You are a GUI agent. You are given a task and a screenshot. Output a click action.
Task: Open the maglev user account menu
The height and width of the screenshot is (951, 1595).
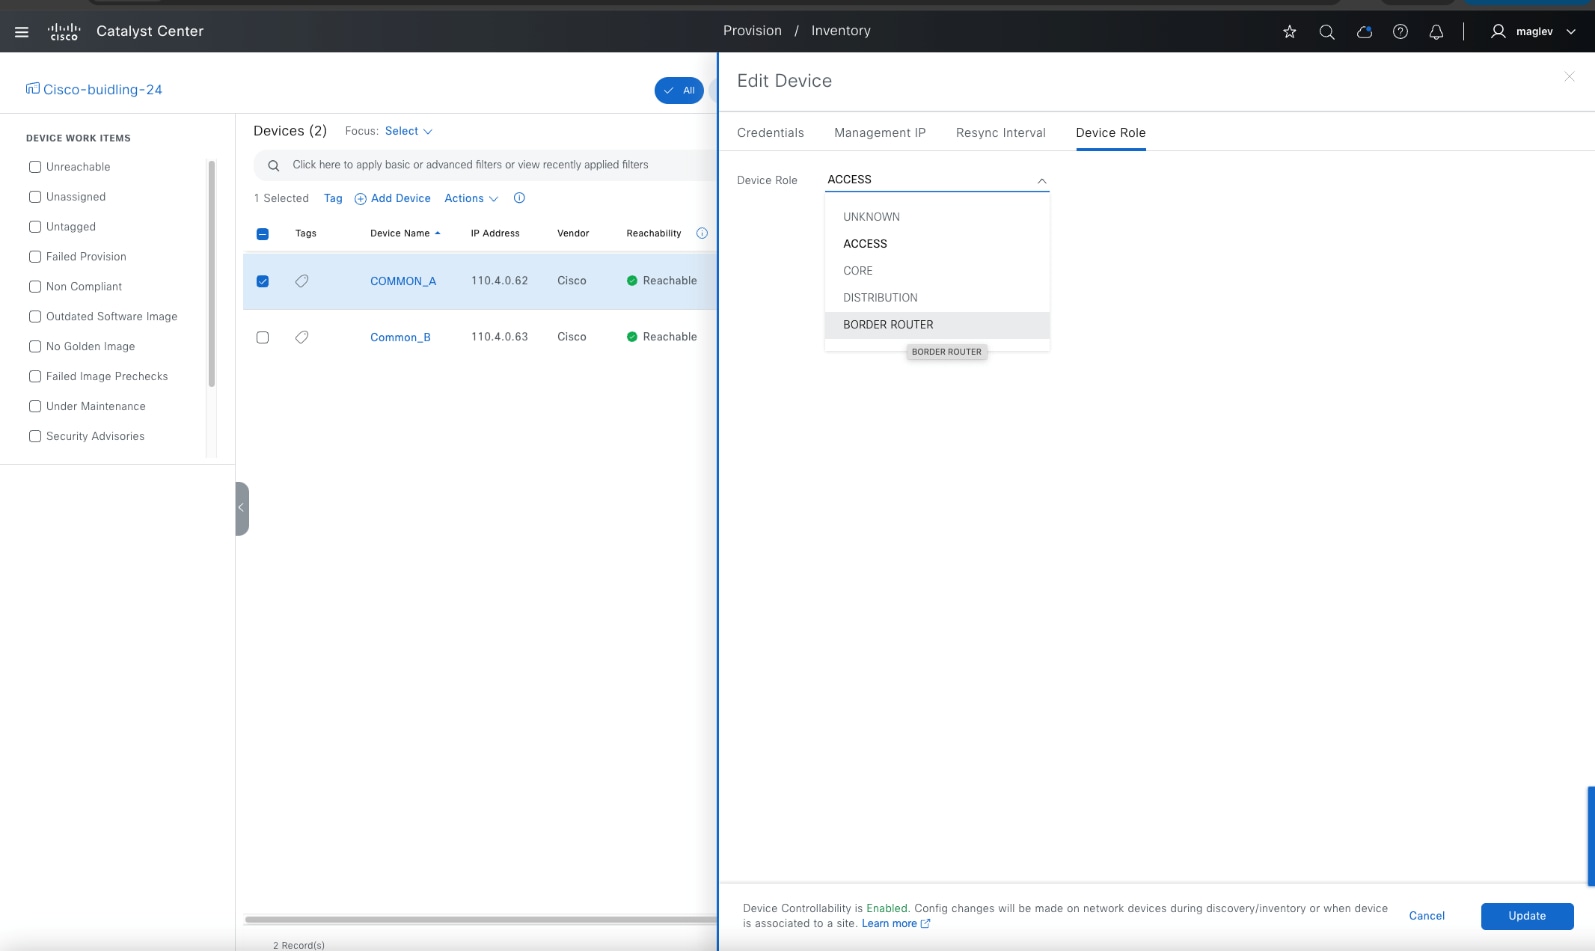click(x=1533, y=32)
